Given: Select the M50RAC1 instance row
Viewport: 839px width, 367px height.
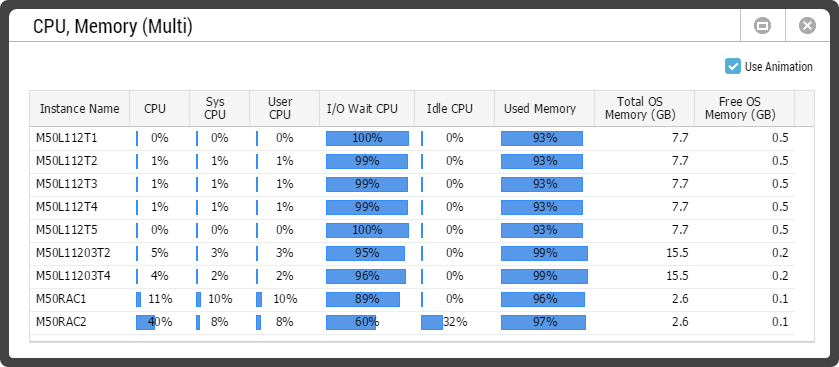Looking at the screenshot, I should (x=412, y=300).
